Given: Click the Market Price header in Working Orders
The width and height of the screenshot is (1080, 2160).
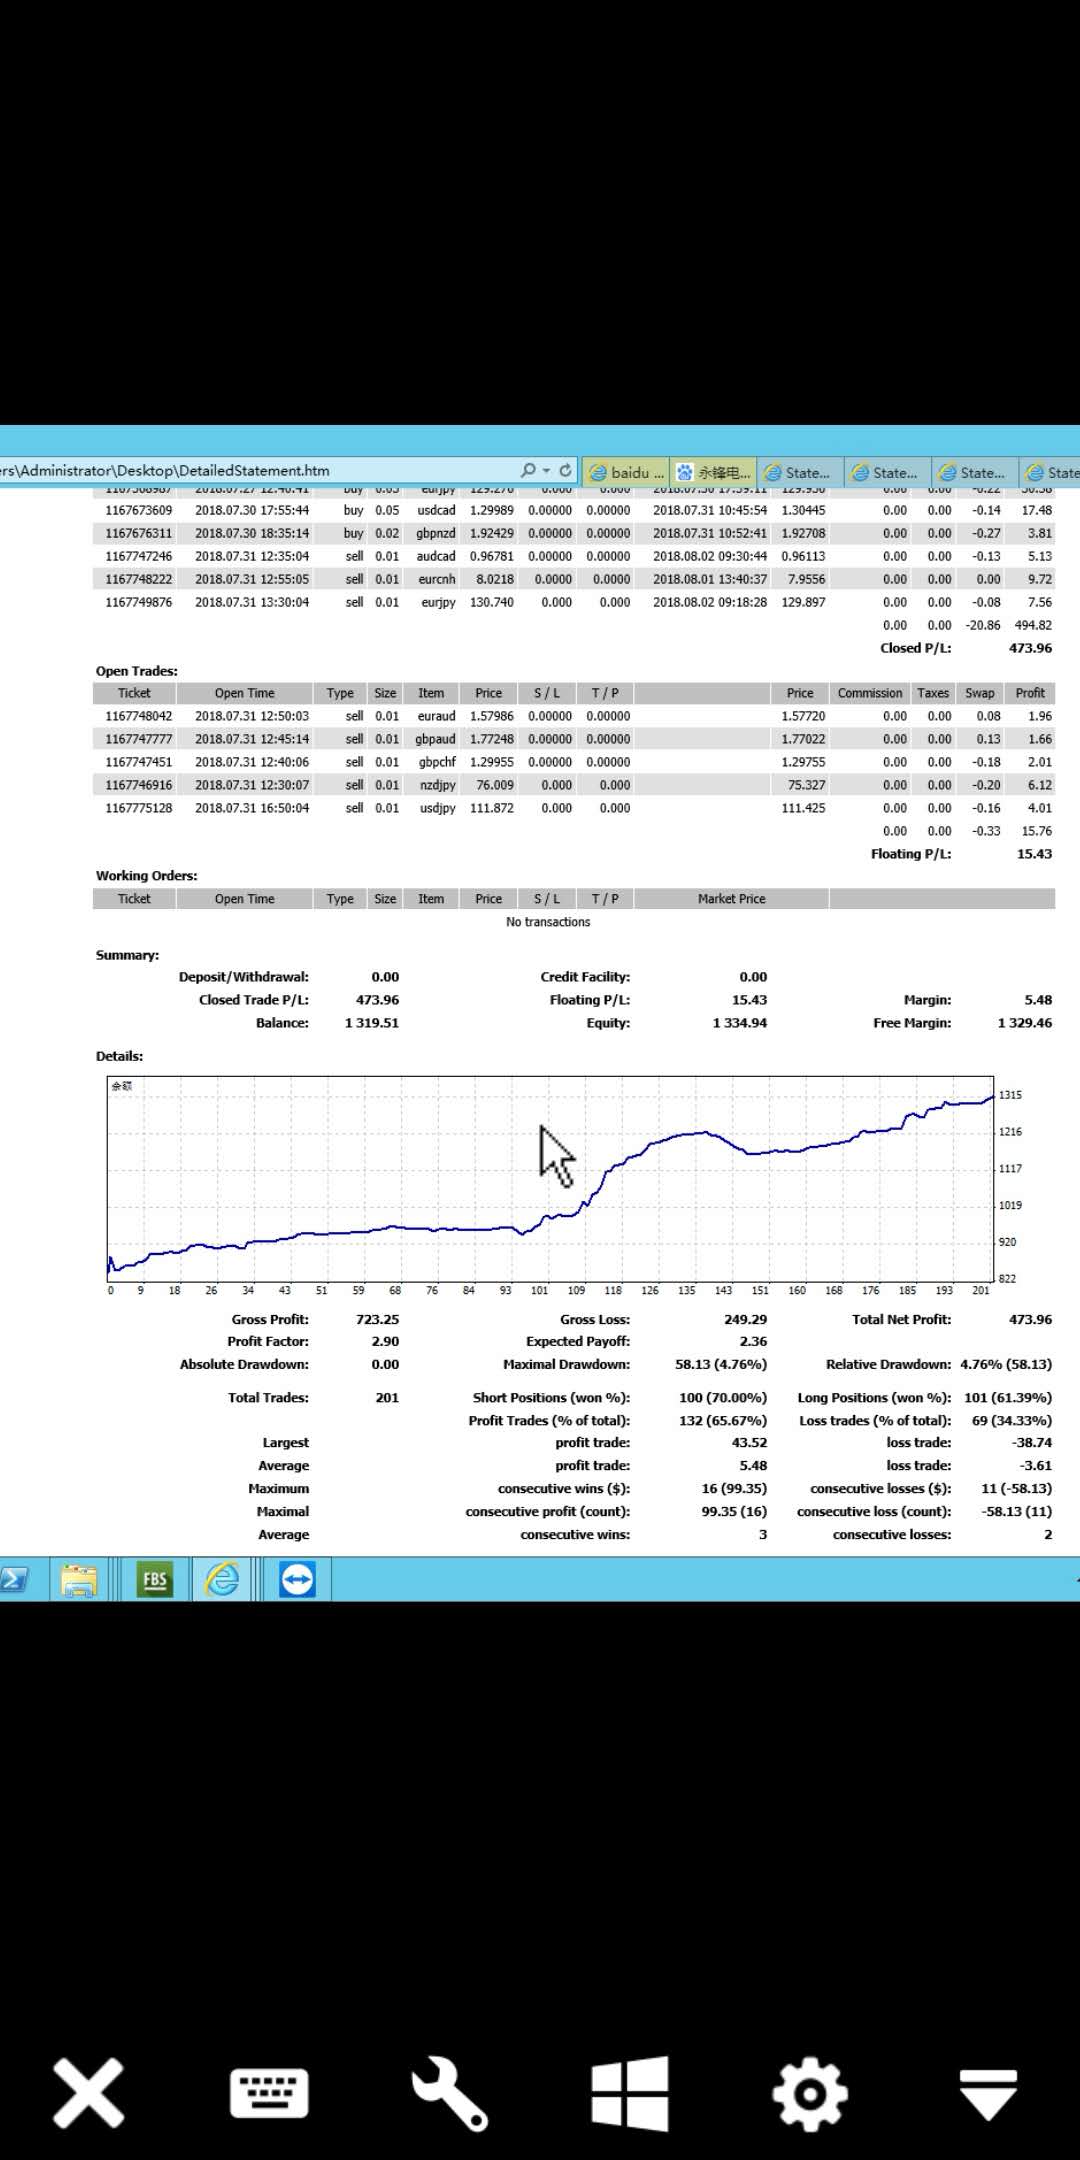Looking at the screenshot, I should click(732, 899).
